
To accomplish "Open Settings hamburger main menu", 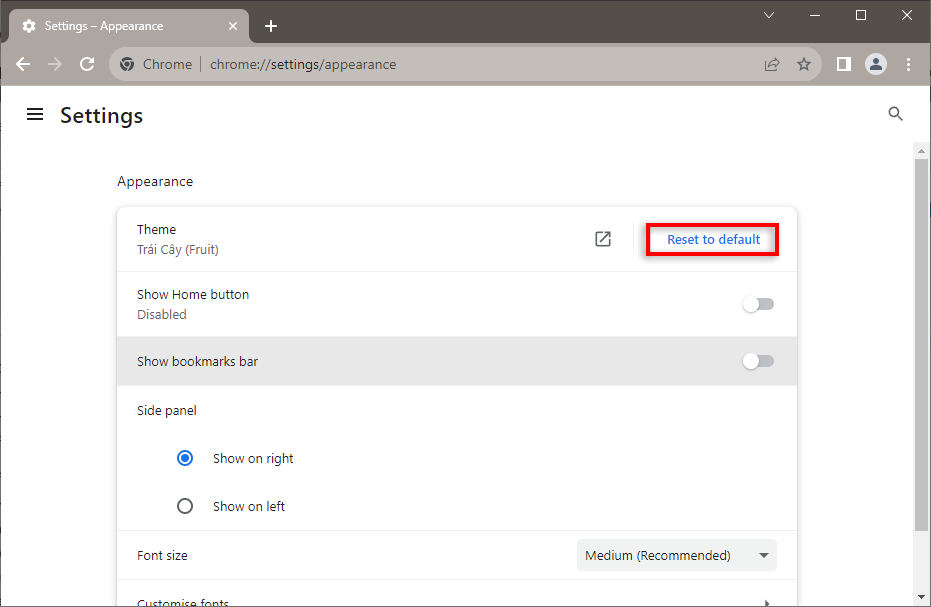I will pyautogui.click(x=35, y=115).
